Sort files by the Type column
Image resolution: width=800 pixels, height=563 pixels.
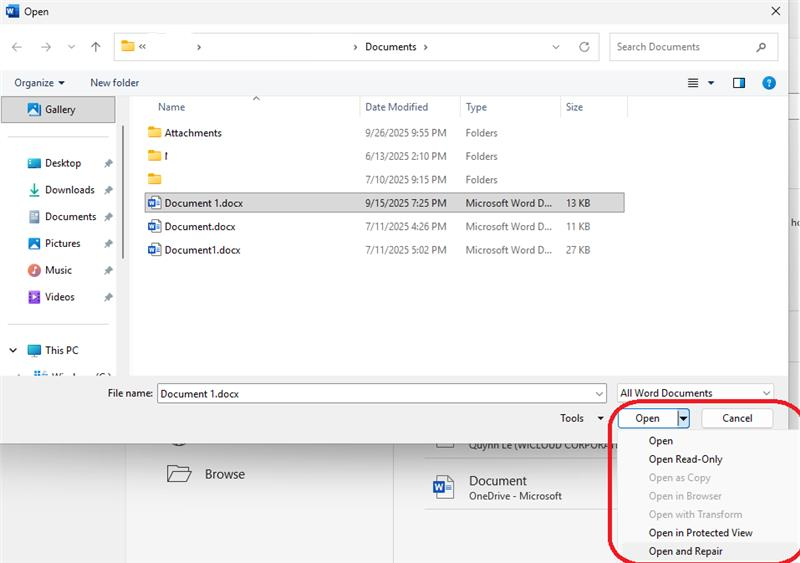pos(476,107)
